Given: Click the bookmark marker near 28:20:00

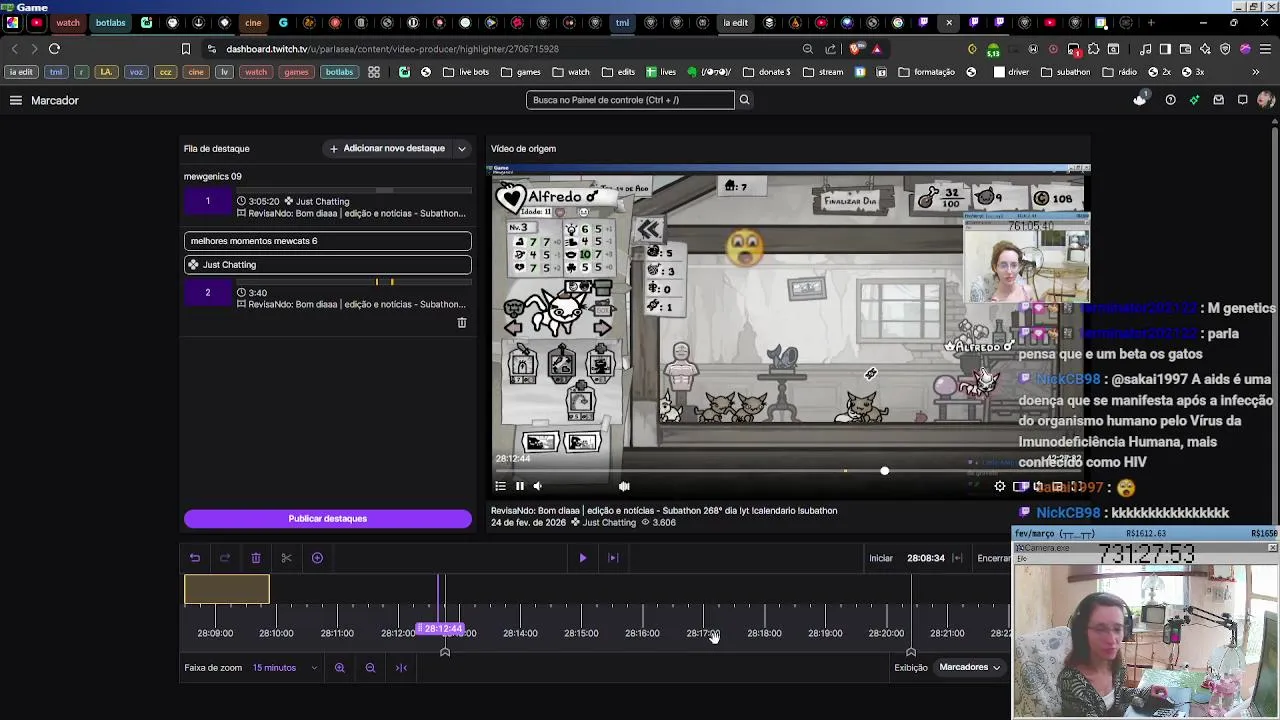Looking at the screenshot, I should click(x=911, y=652).
